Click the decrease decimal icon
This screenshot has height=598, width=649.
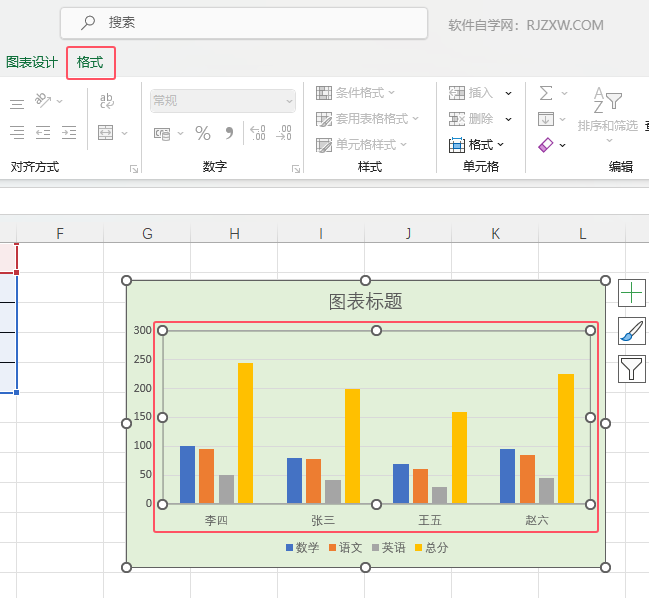(284, 133)
